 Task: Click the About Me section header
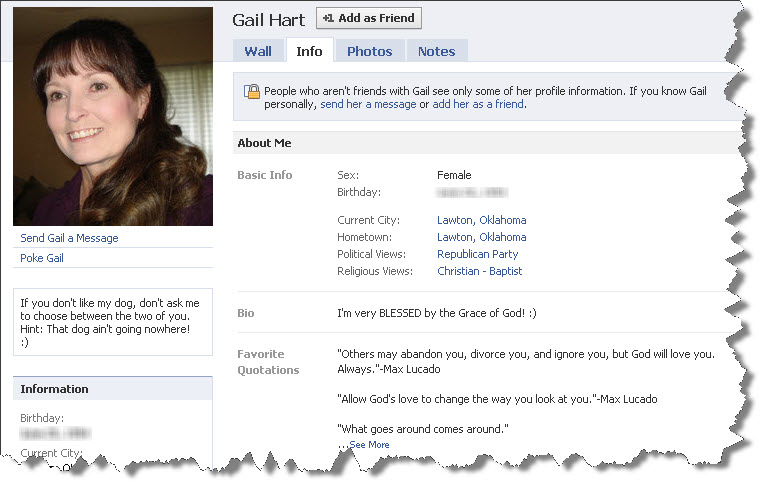487,143
